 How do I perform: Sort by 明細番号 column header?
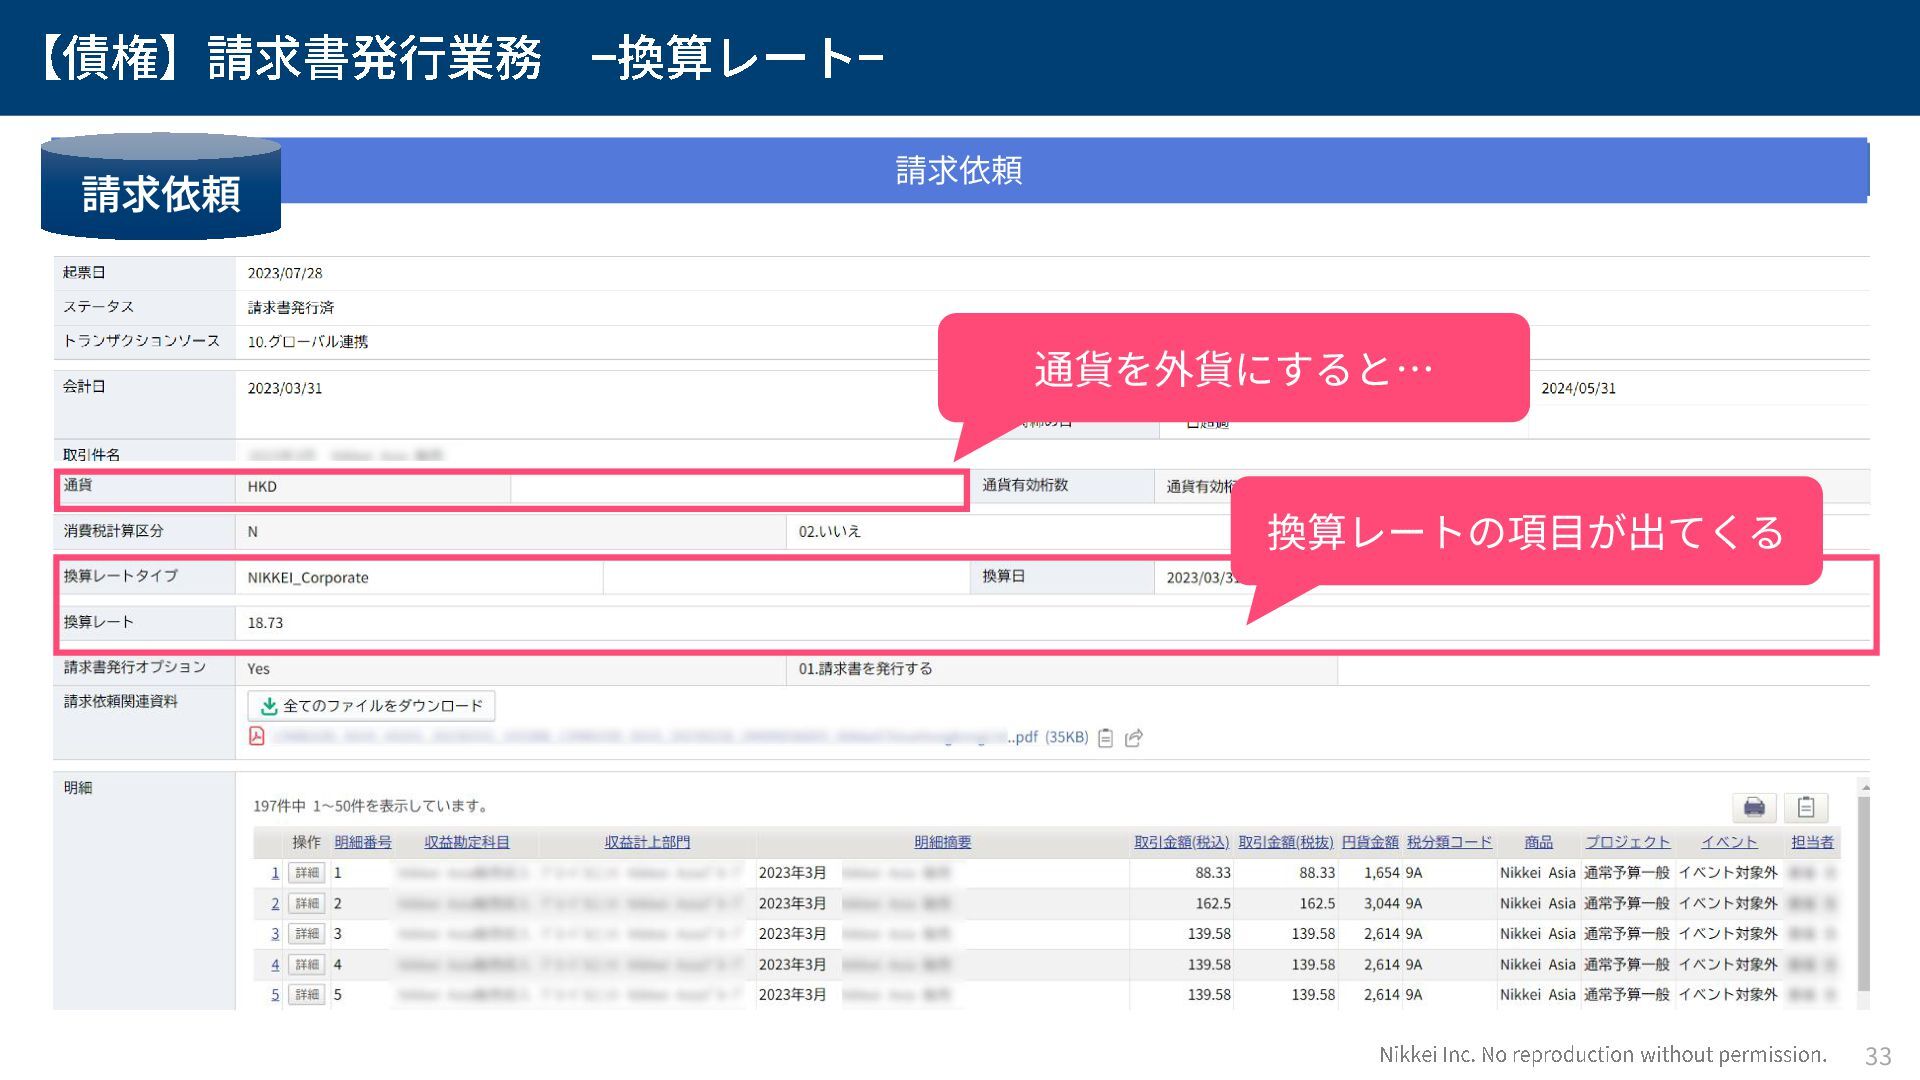363,842
